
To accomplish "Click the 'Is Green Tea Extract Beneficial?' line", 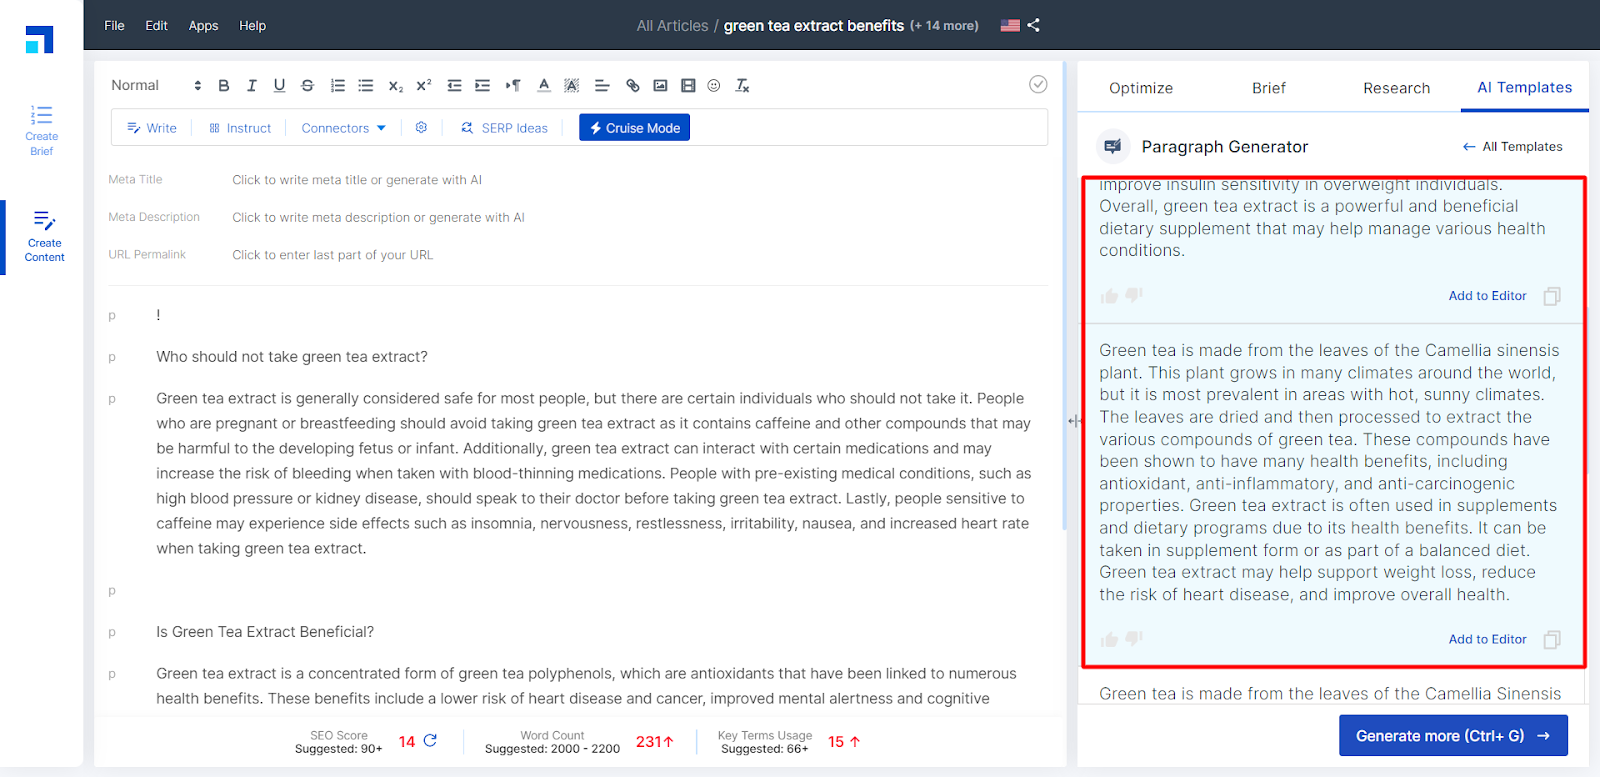I will 265,632.
